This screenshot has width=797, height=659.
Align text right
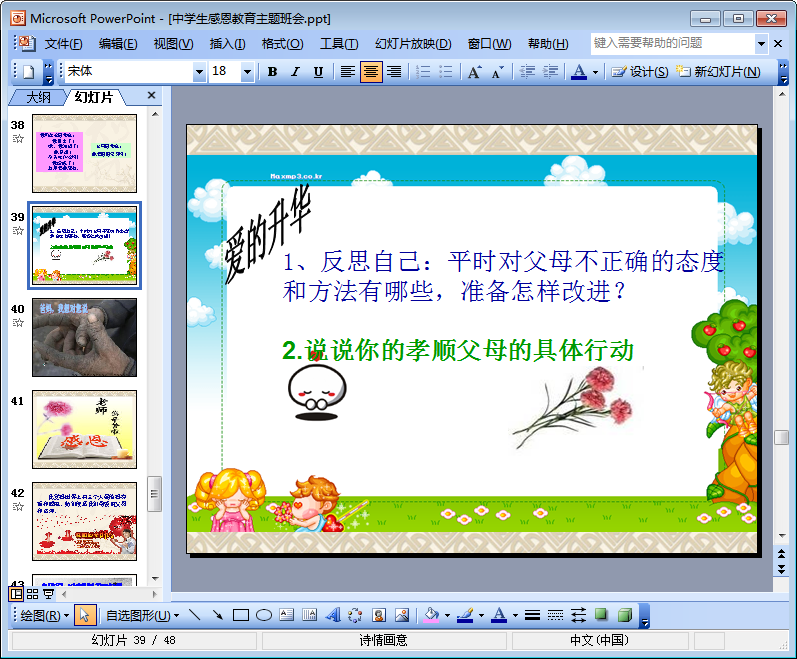point(394,72)
